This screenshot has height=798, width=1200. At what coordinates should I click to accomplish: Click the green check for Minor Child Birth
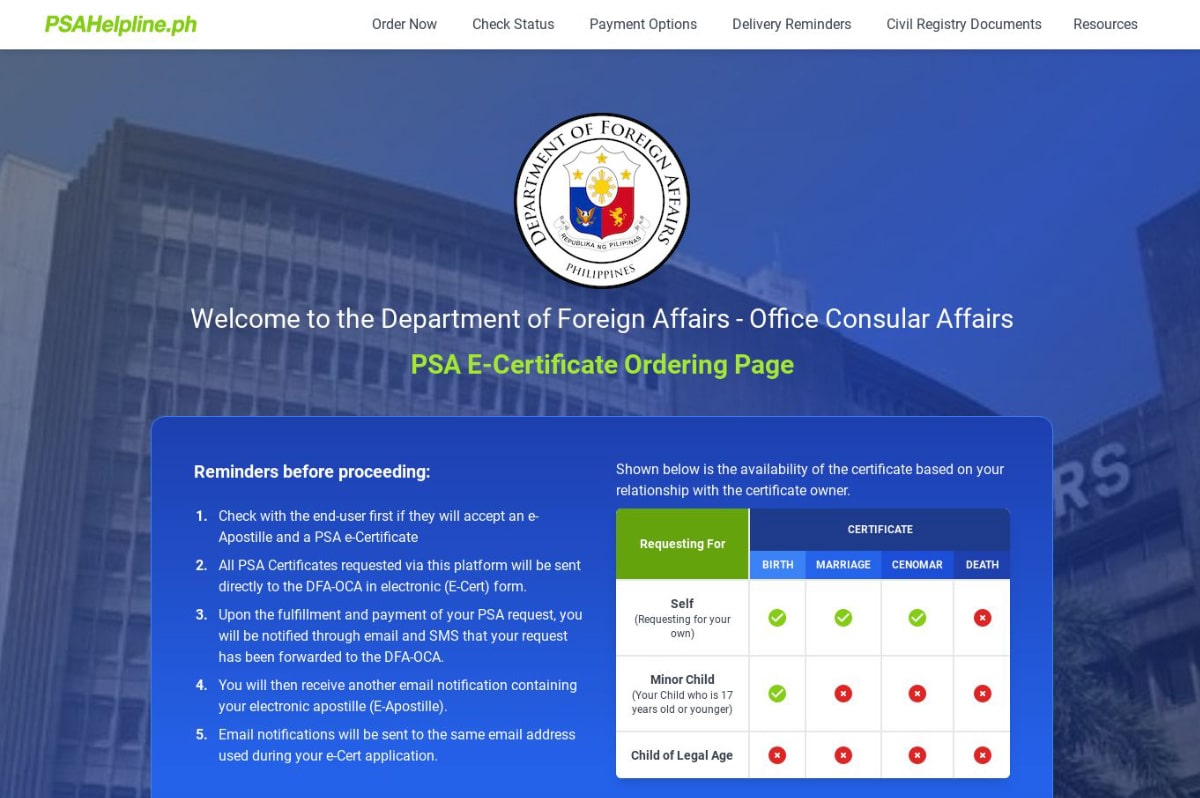[x=777, y=692]
